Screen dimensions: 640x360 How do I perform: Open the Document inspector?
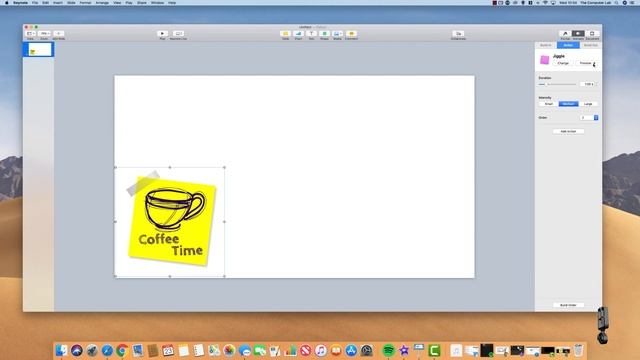(592, 34)
